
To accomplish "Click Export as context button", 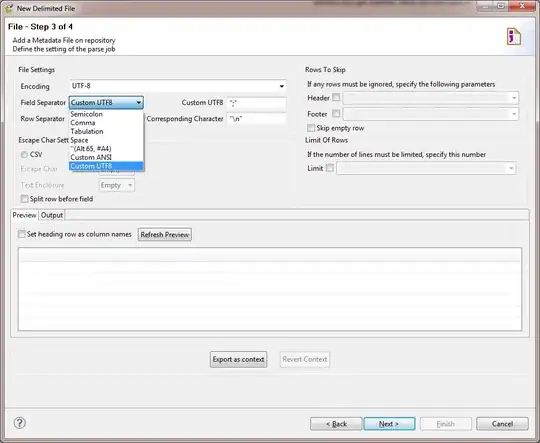I will pyautogui.click(x=238, y=359).
